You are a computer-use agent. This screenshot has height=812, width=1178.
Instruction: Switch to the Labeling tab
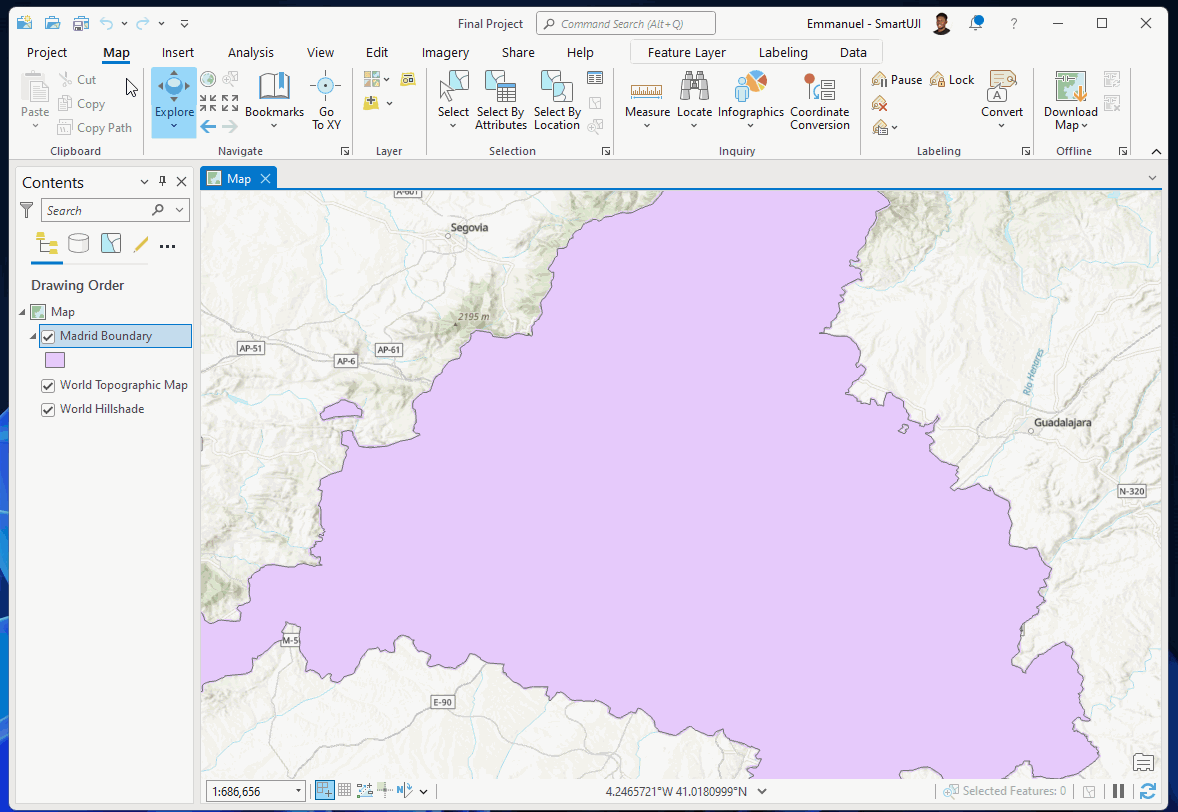(783, 53)
